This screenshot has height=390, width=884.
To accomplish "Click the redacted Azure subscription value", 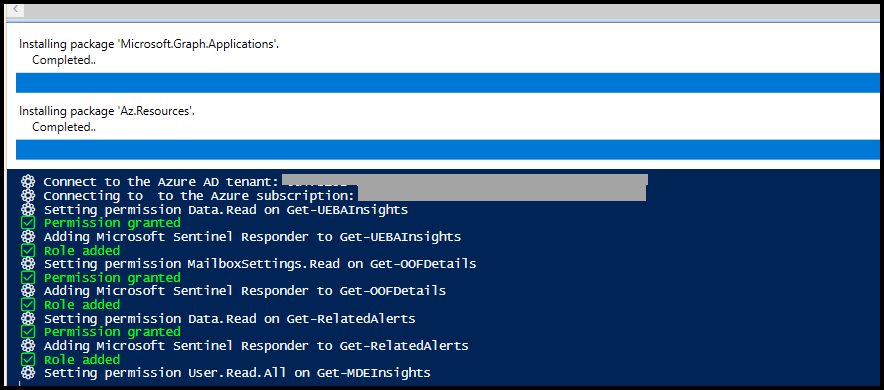I will click(x=502, y=194).
